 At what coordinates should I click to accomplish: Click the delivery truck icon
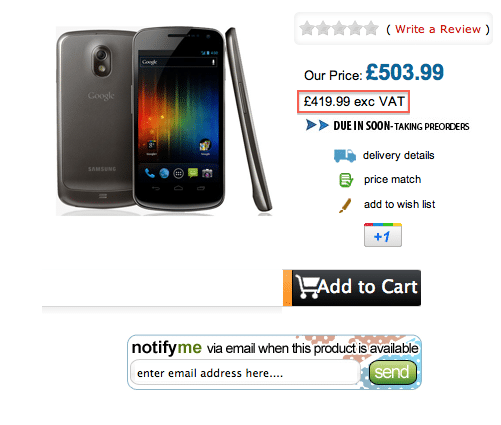[x=345, y=156]
